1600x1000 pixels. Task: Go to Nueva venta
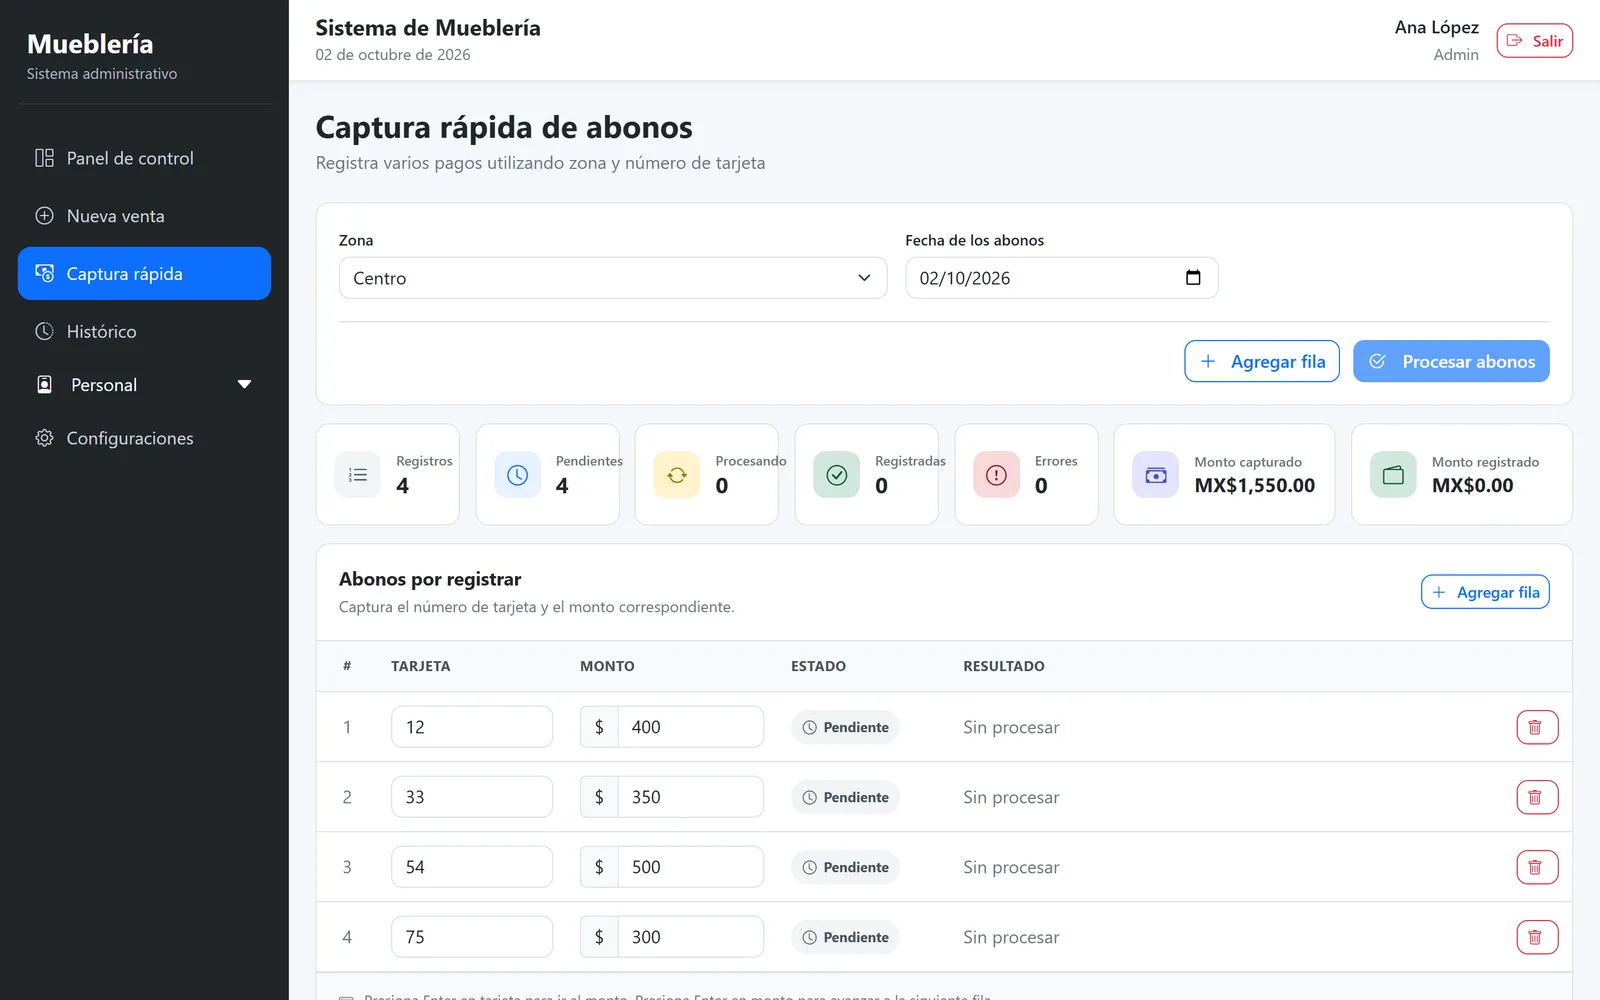pos(144,216)
